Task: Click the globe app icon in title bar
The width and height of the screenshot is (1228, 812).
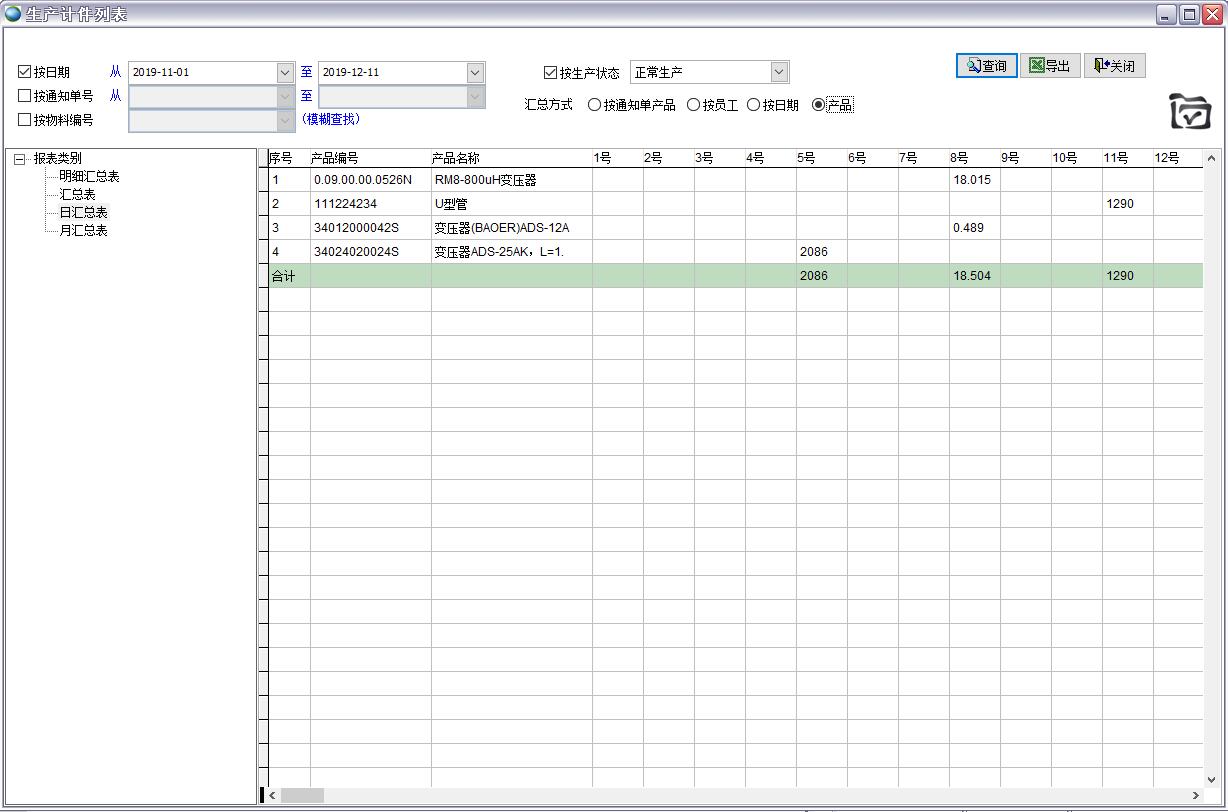Action: click(x=13, y=14)
